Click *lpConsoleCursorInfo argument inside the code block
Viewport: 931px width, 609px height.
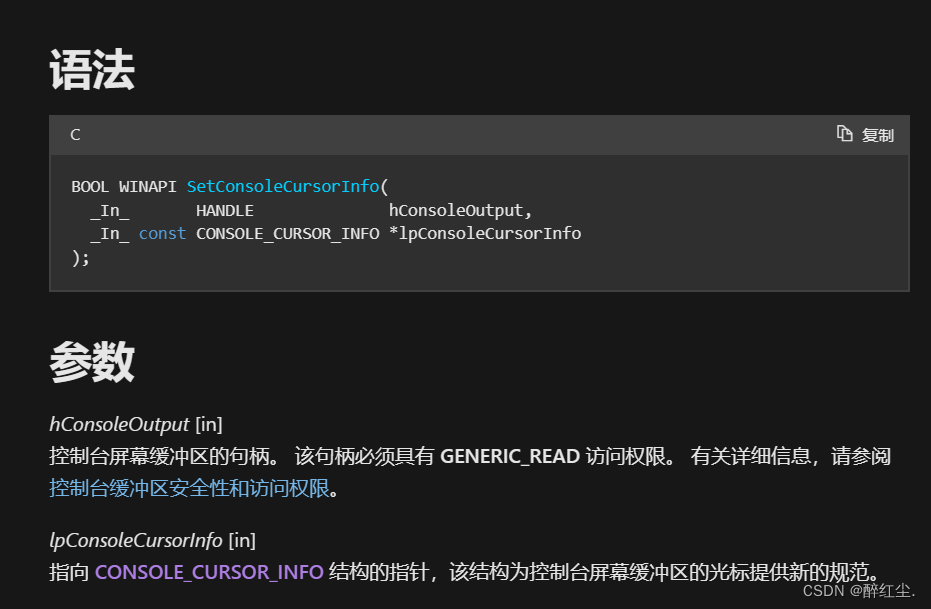pos(485,234)
